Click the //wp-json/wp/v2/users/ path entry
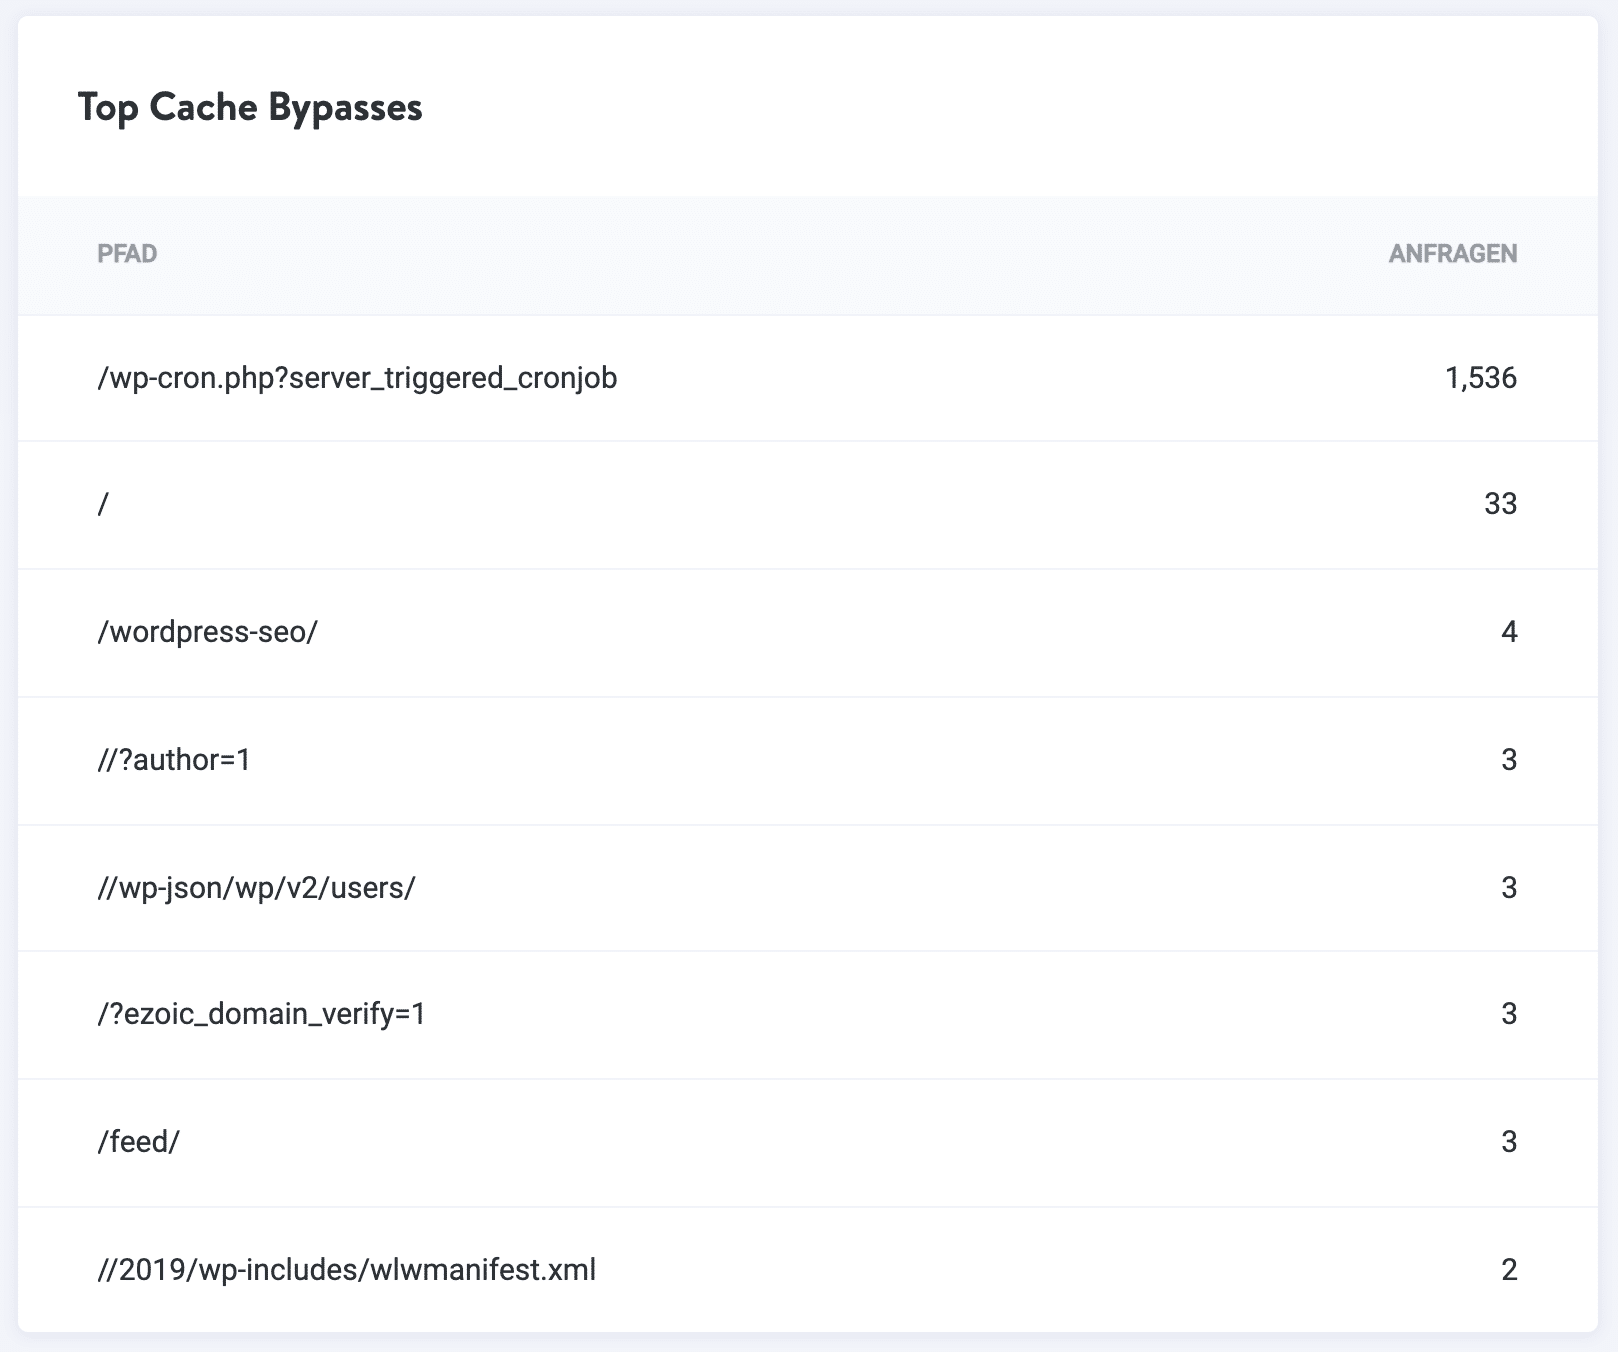This screenshot has height=1352, width=1618. coord(257,887)
